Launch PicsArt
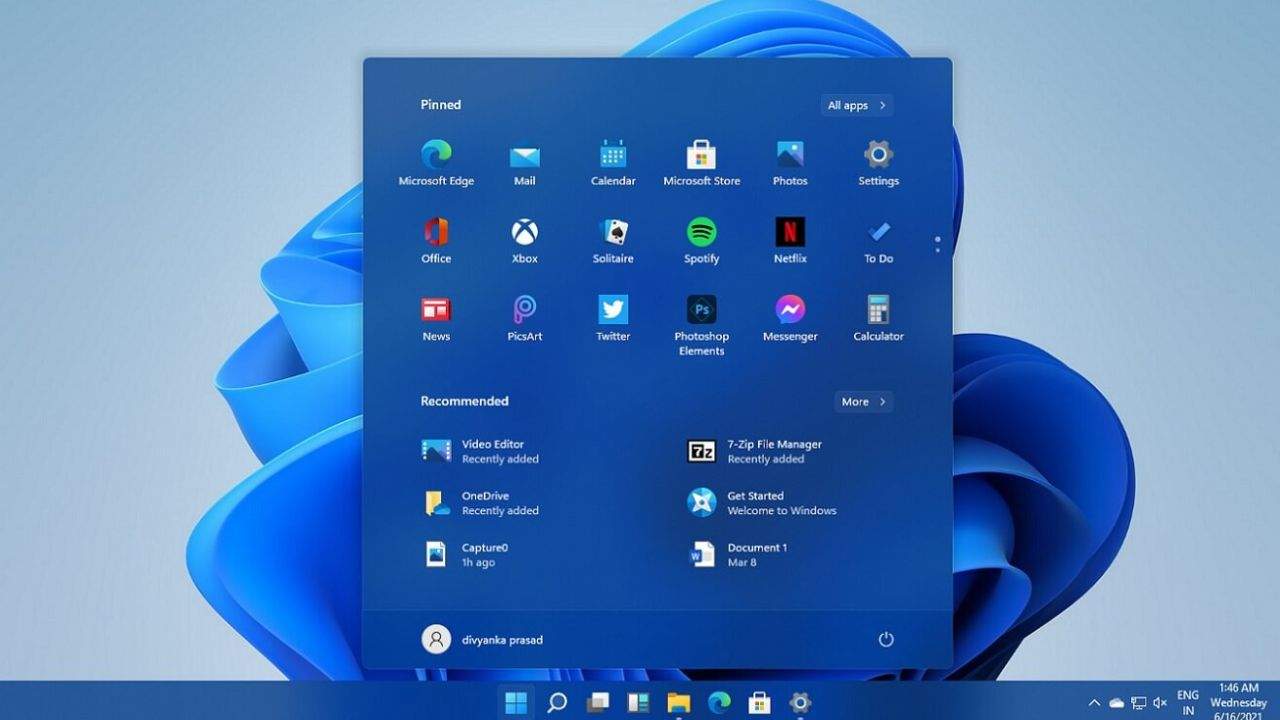The width and height of the screenshot is (1280, 720). pos(525,319)
